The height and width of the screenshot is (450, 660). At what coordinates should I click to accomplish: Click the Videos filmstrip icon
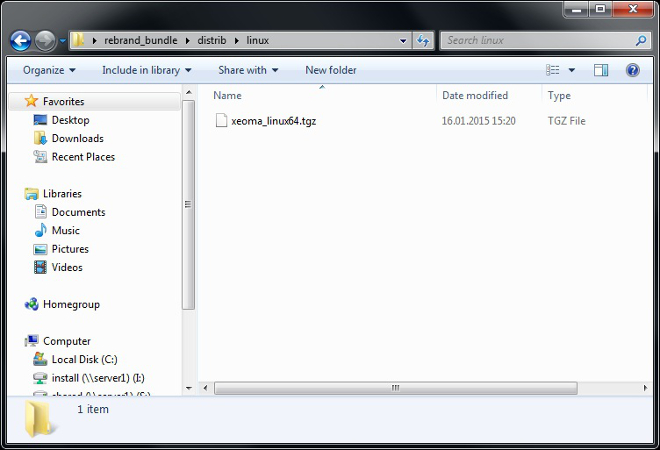40,267
